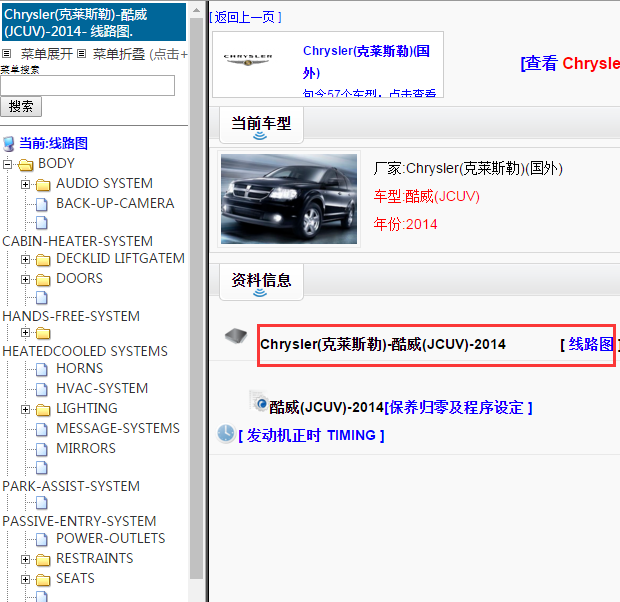The width and height of the screenshot is (620, 602).
Task: Select the HANDS-FREE-SYSTEM tree item
Action: [71, 316]
